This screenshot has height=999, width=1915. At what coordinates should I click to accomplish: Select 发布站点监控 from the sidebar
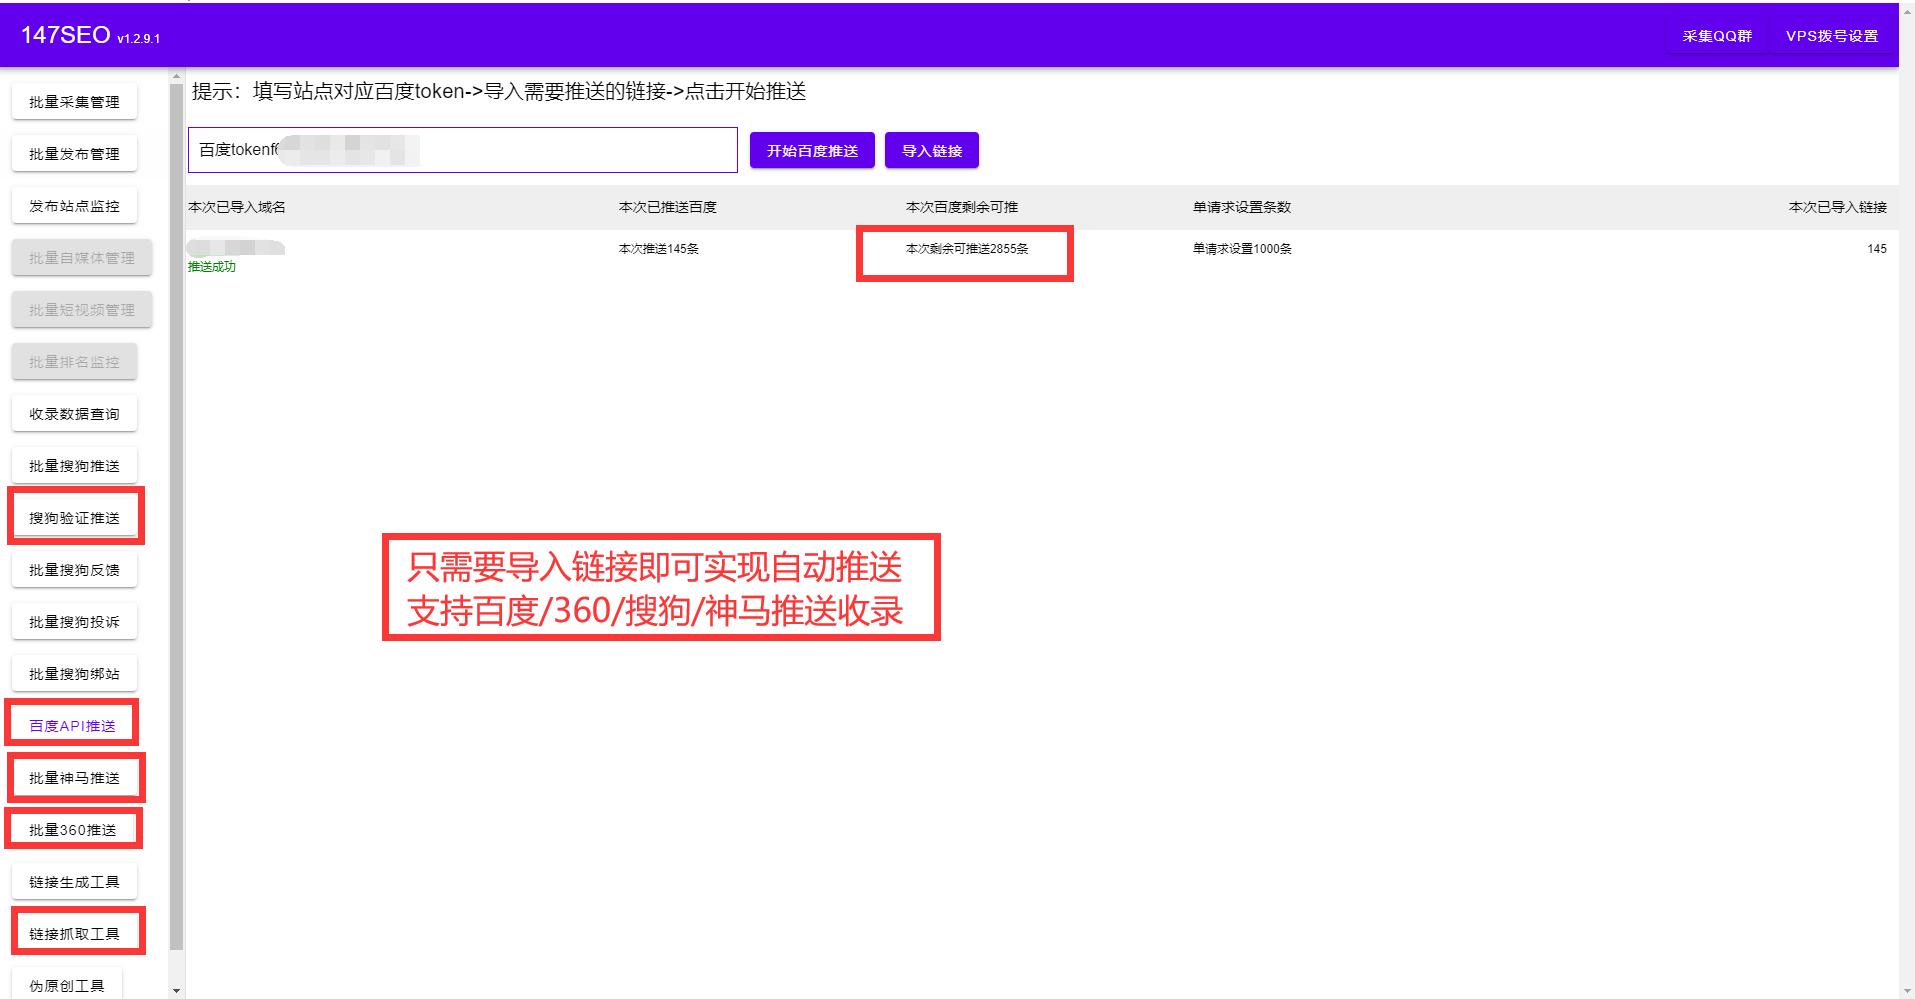(x=75, y=205)
